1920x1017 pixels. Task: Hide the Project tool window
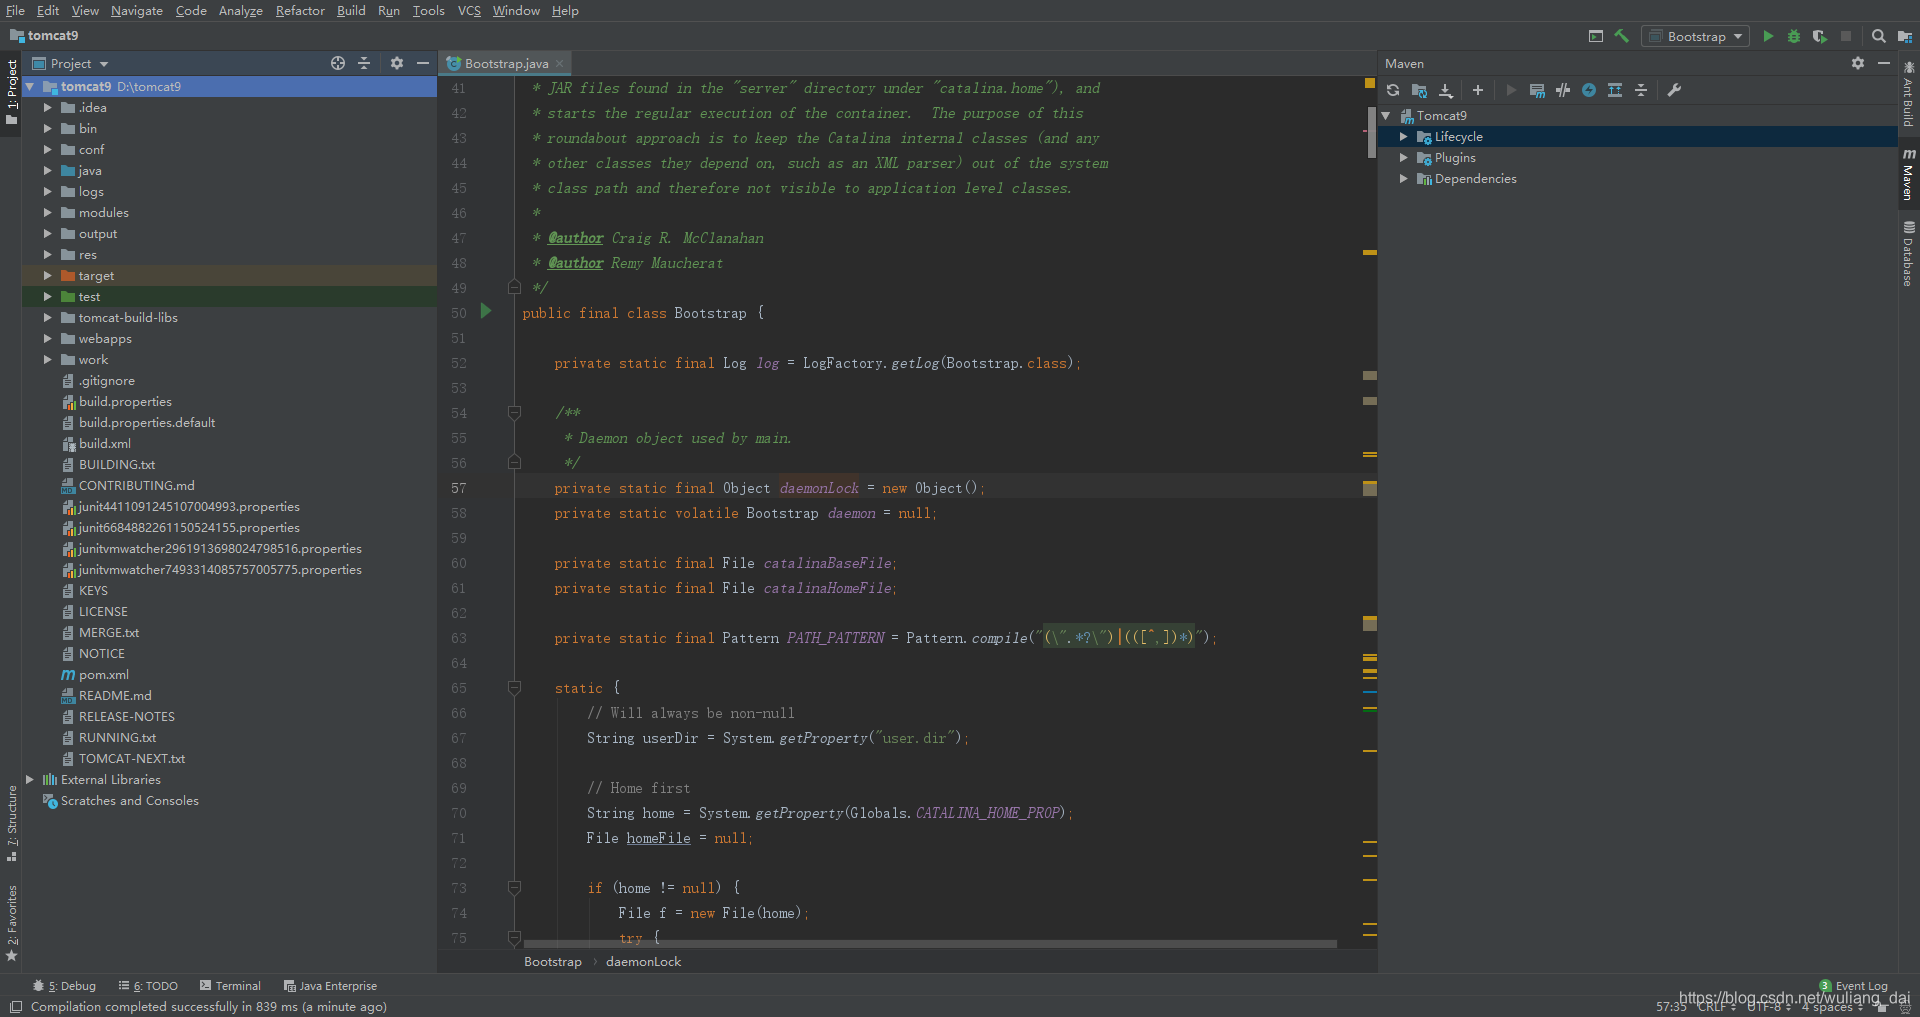click(423, 63)
